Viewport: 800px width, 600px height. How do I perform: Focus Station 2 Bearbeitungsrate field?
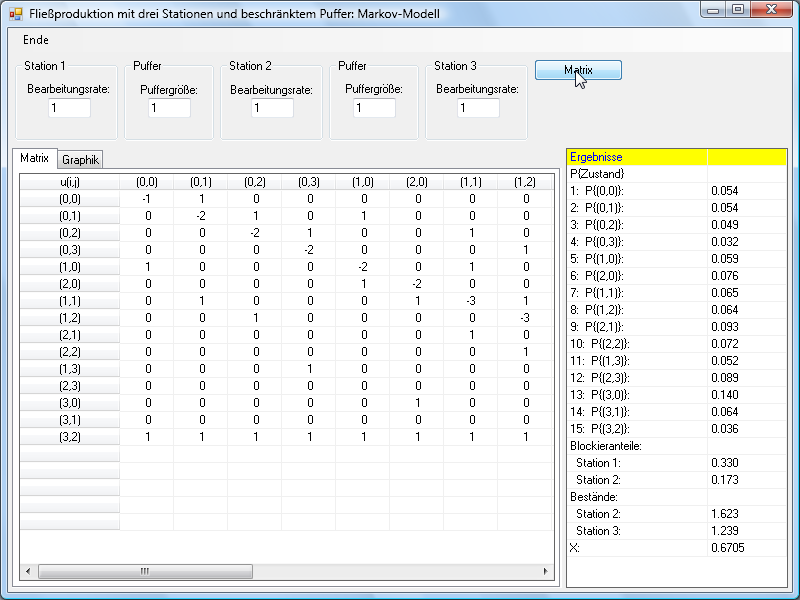click(x=272, y=108)
